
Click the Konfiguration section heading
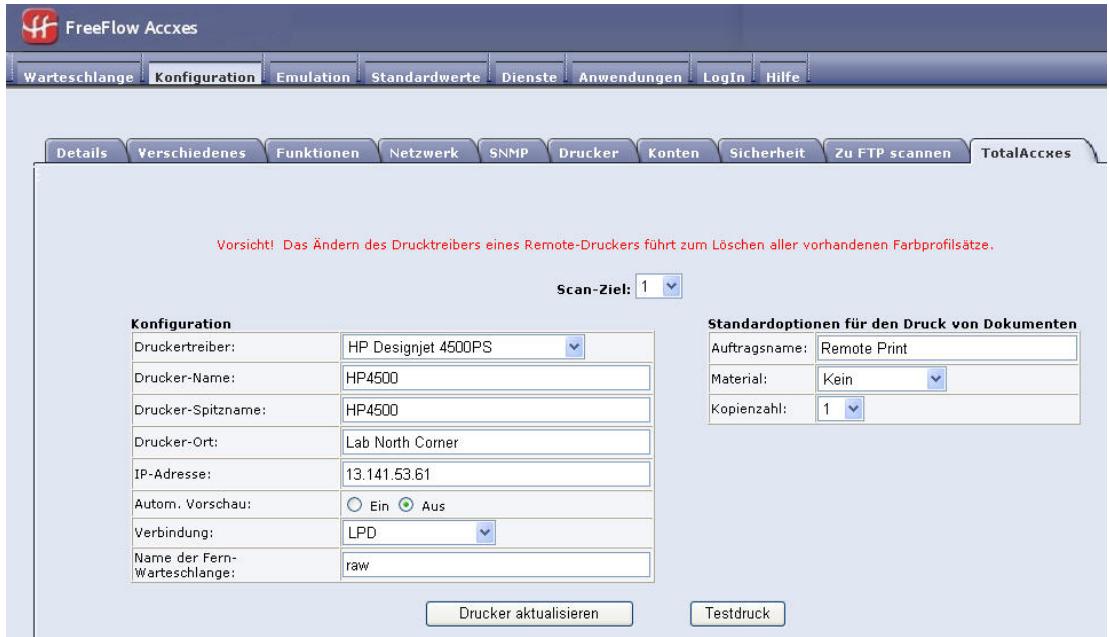pyautogui.click(x=181, y=323)
